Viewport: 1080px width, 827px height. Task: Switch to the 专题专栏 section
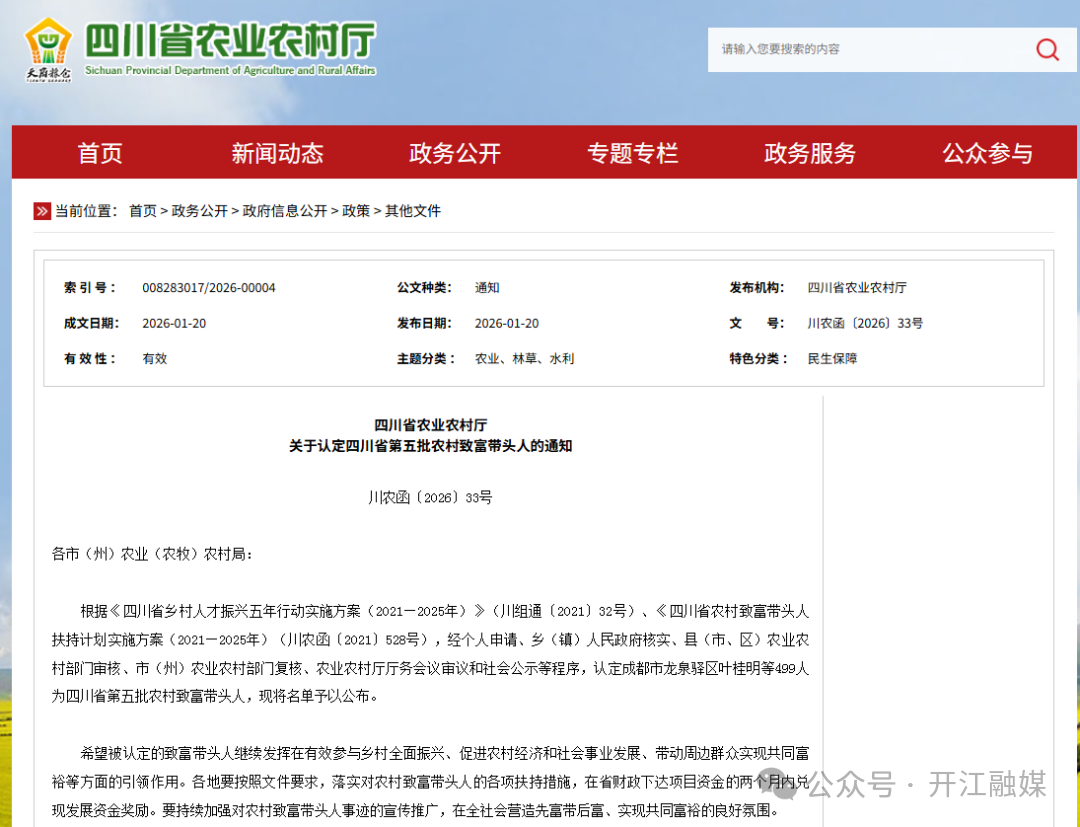(x=632, y=152)
